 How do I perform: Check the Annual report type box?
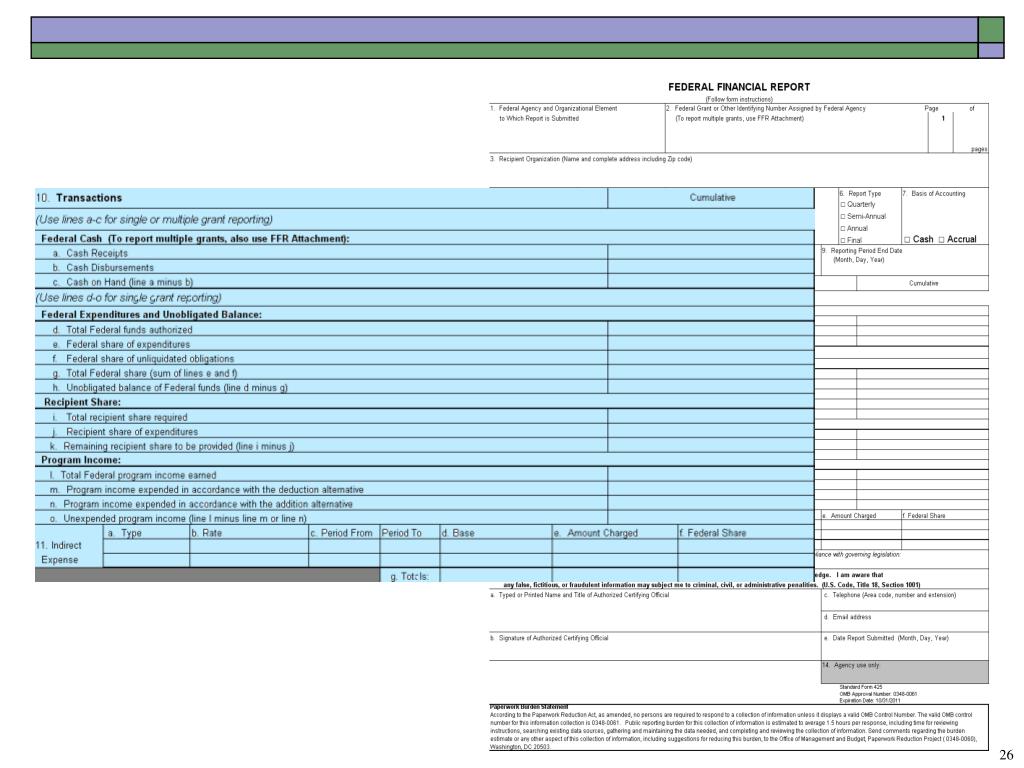842,229
